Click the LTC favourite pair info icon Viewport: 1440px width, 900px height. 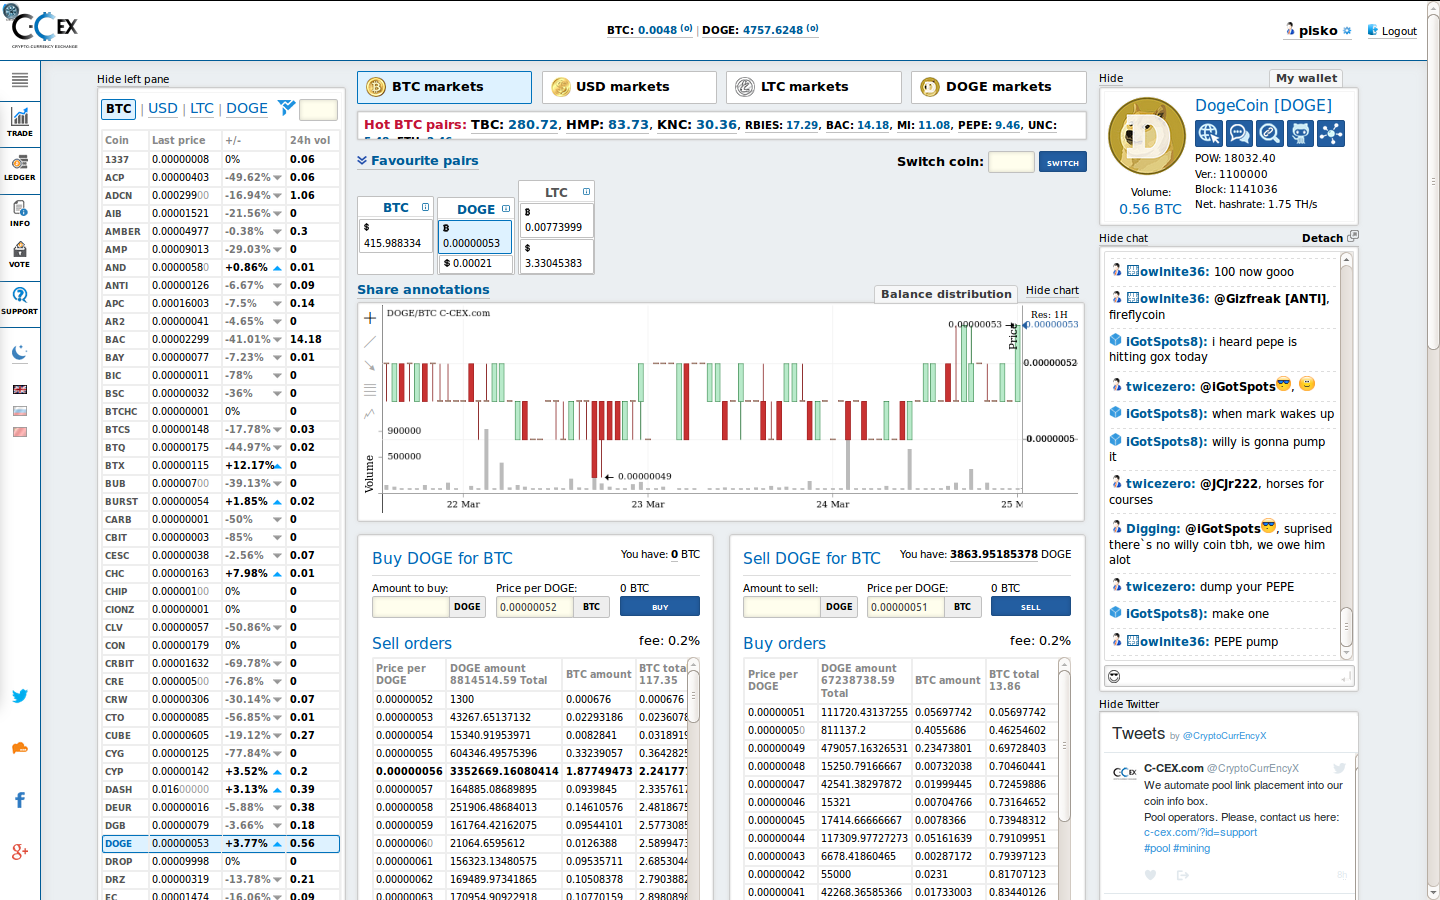[586, 192]
